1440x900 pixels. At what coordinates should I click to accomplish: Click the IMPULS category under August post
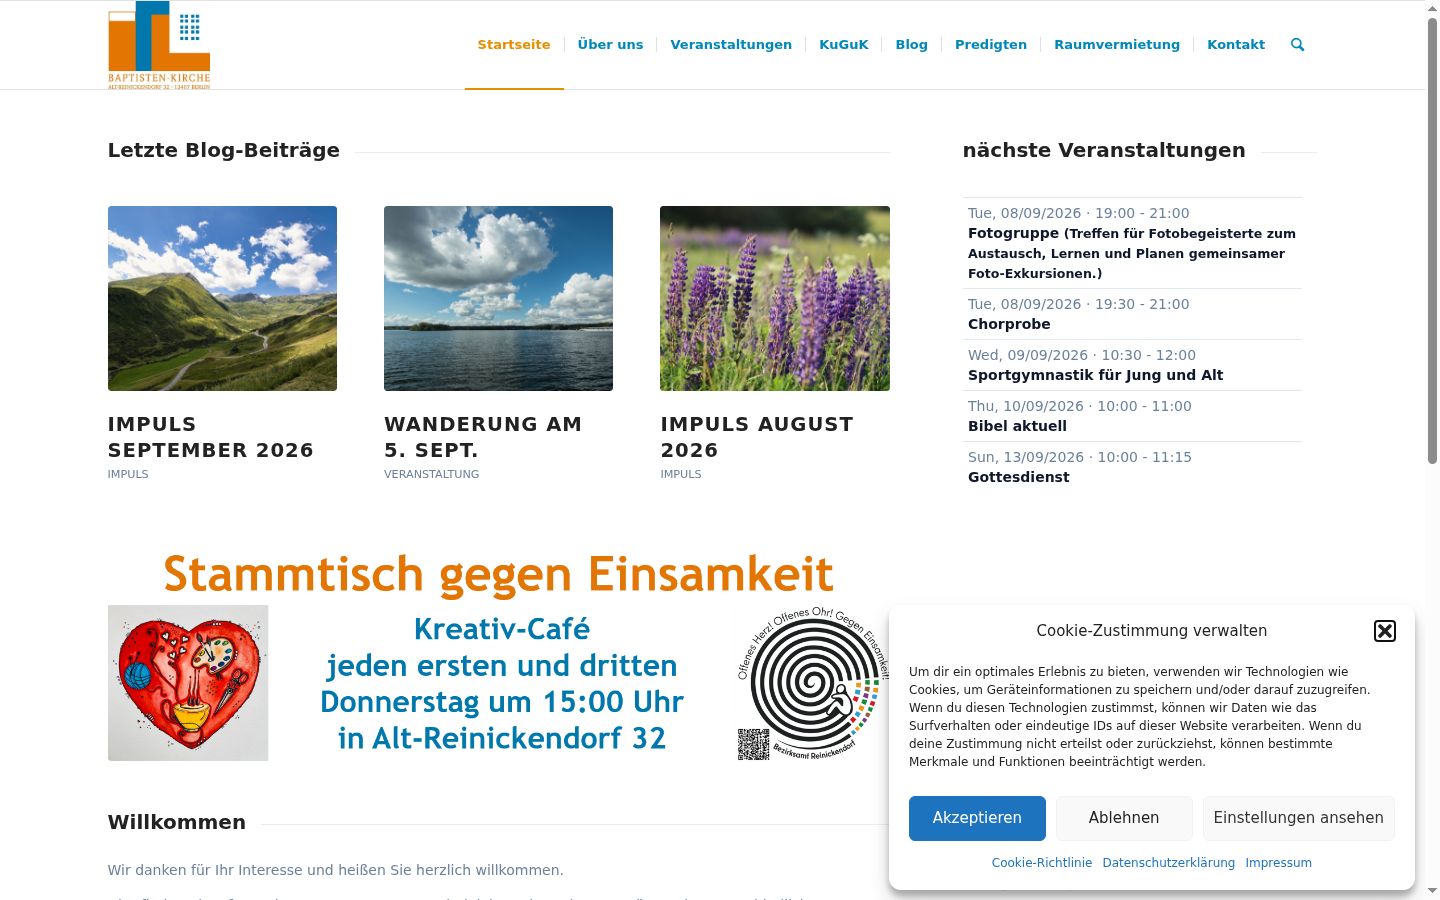[x=681, y=474]
